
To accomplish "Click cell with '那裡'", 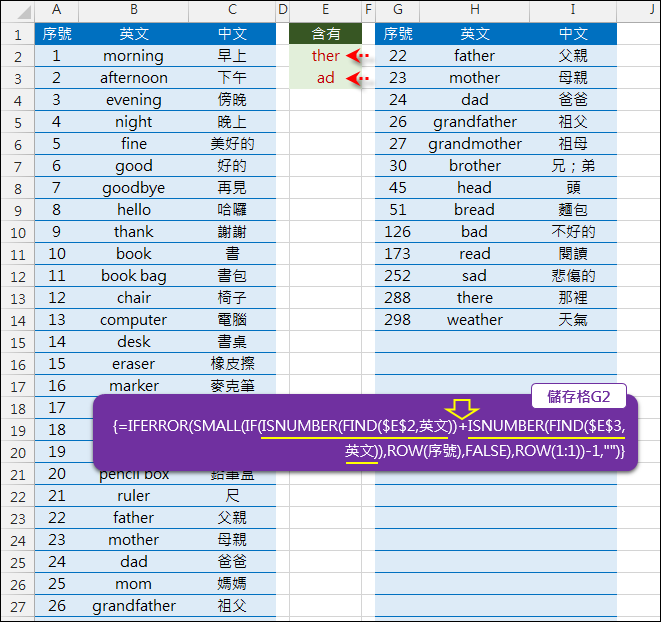I will (x=573, y=298).
